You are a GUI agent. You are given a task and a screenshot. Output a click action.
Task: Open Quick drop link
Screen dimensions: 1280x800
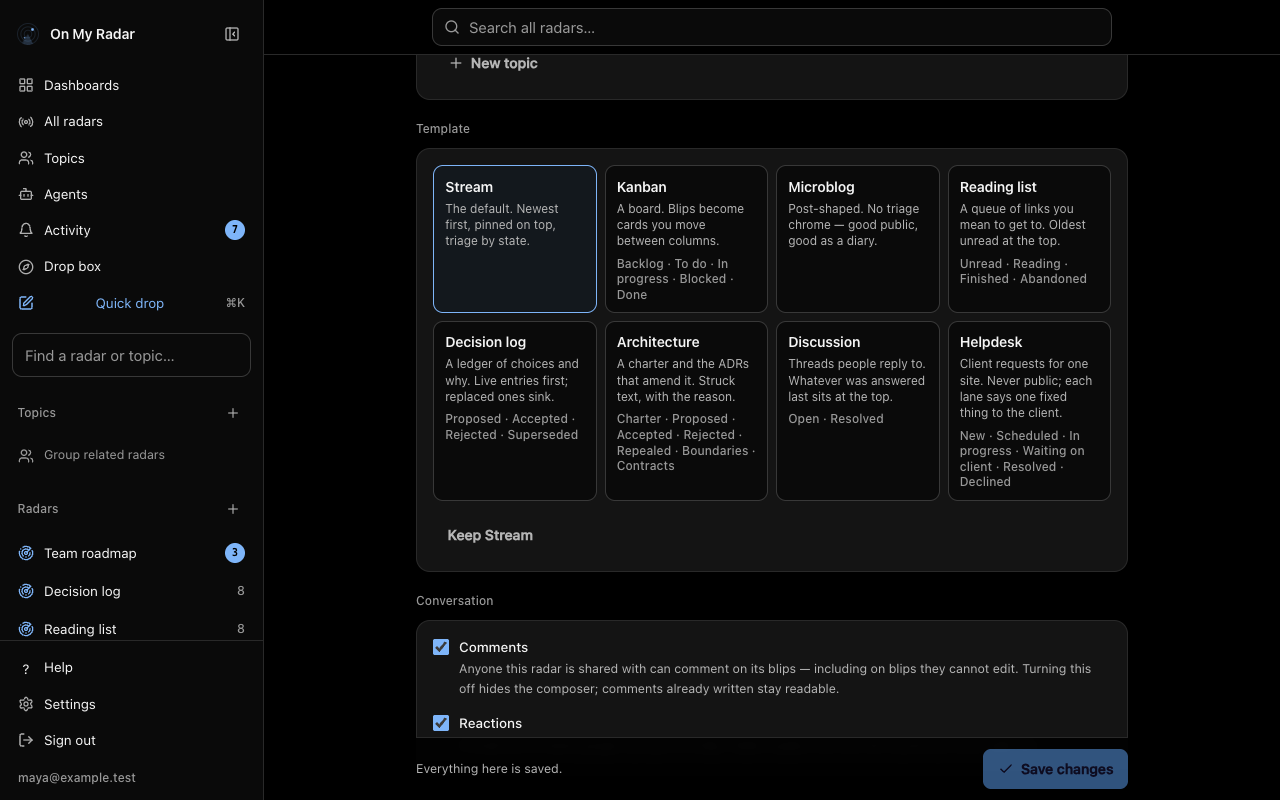131,303
